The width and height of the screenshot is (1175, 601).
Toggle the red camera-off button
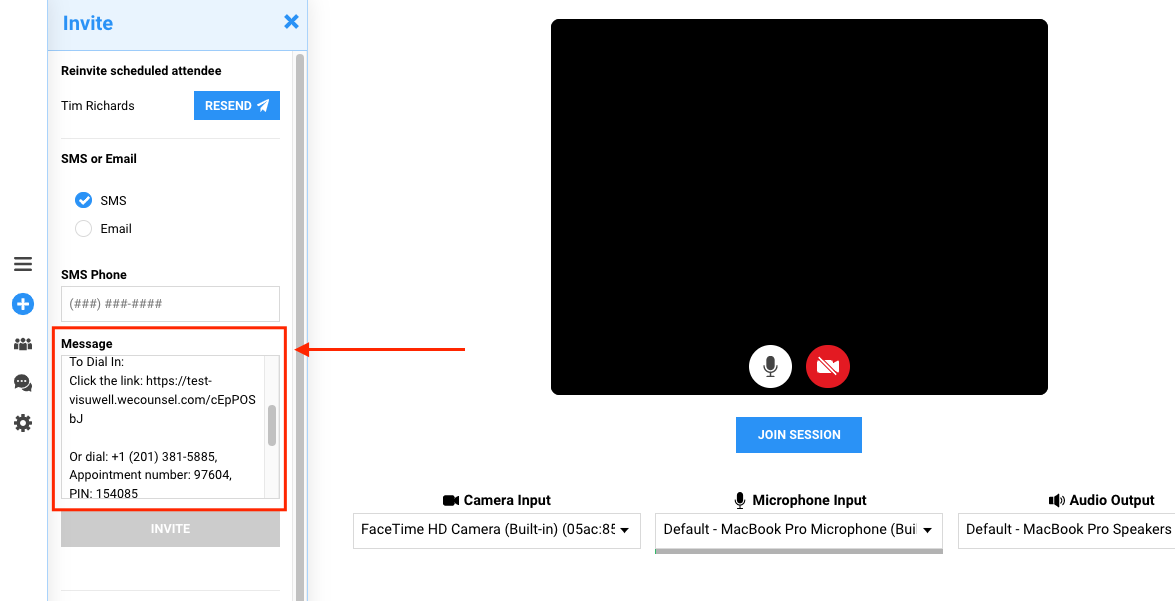point(827,366)
